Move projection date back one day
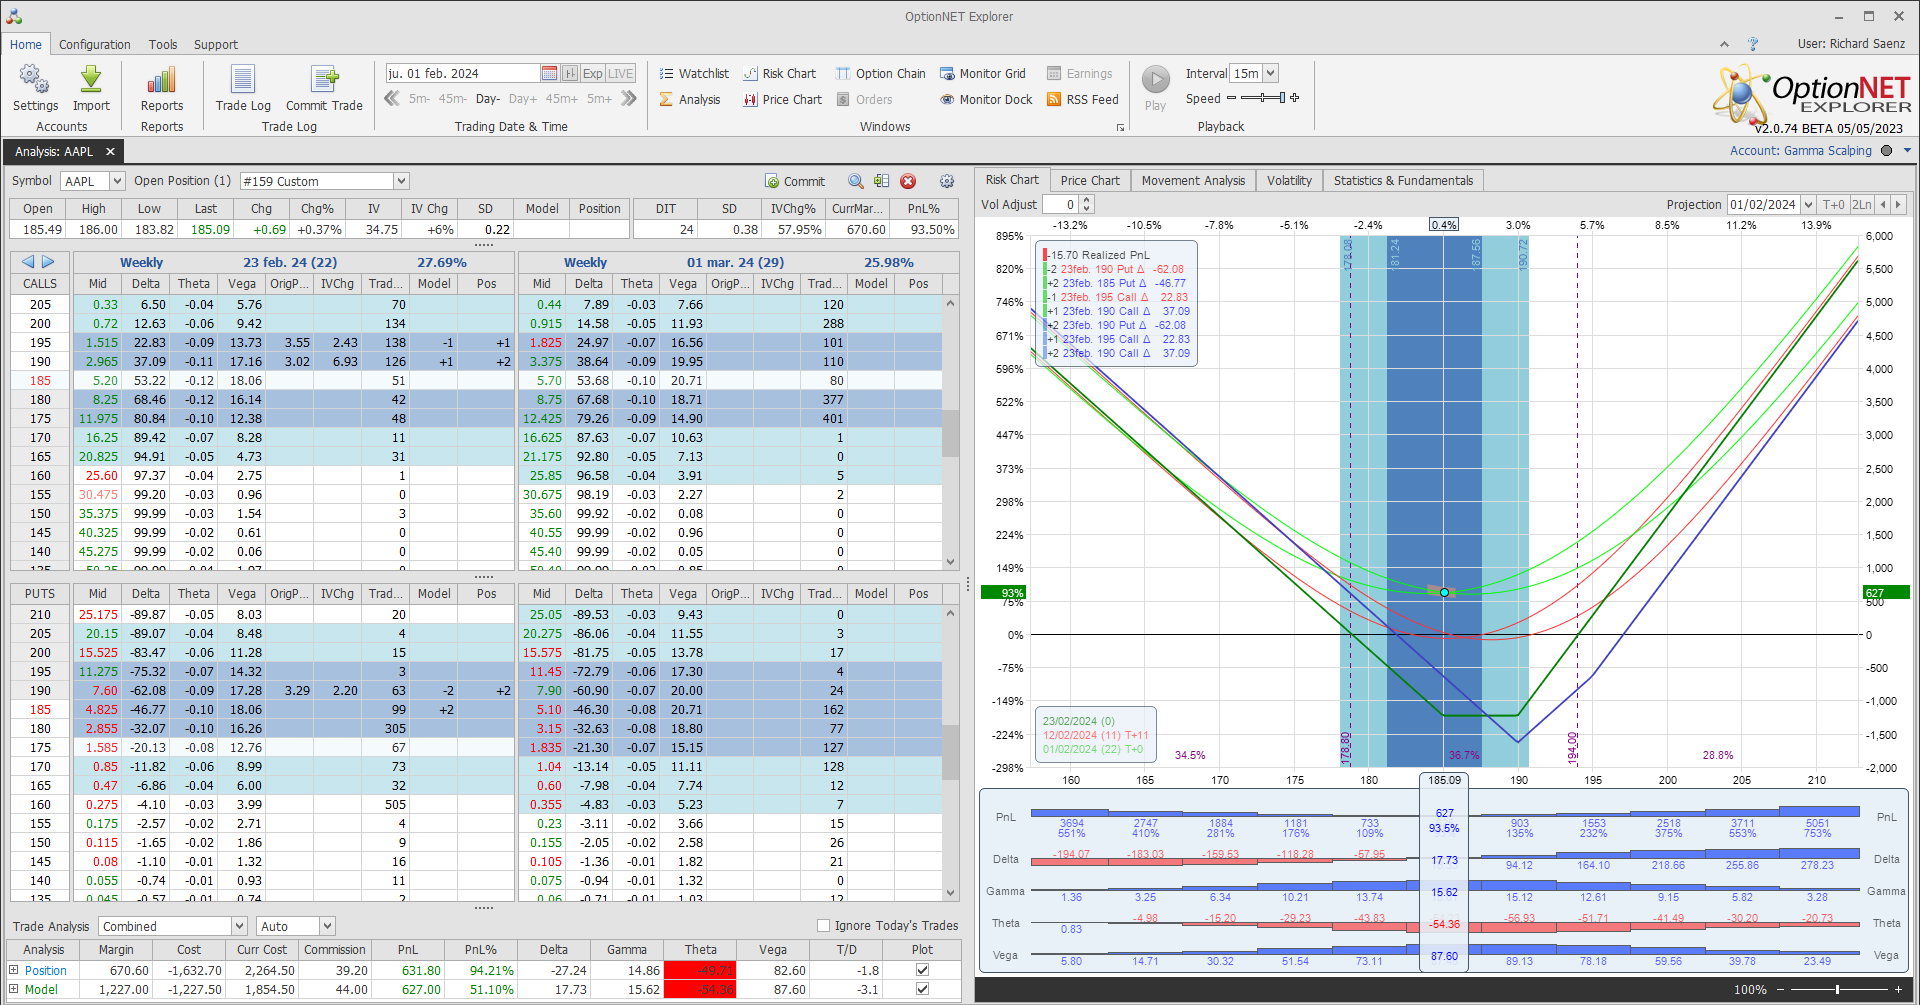 1883,204
